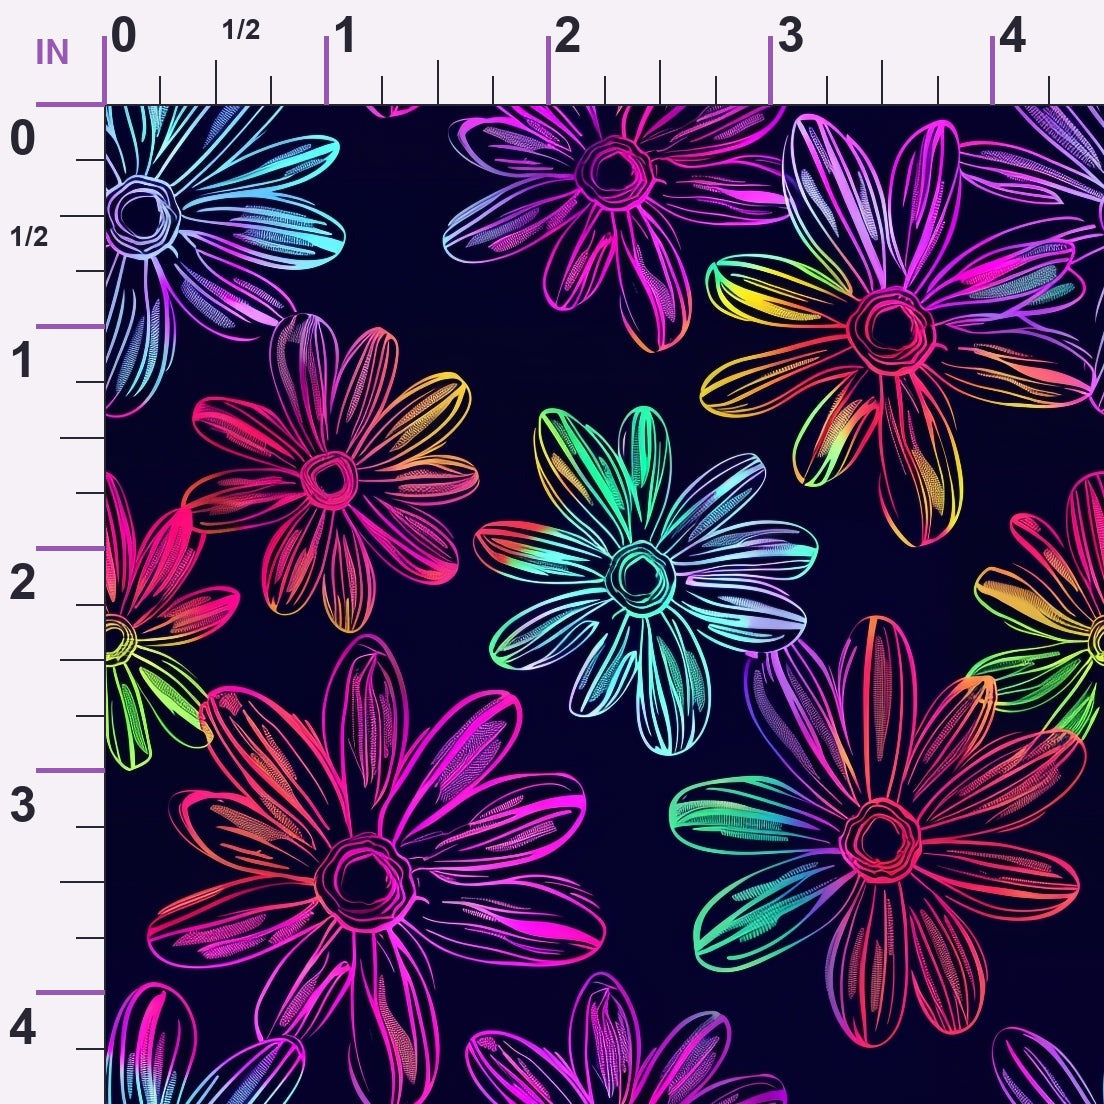This screenshot has height=1104, width=1104.
Task: Click the 4 mark on top ruler
Action: (x=1012, y=35)
